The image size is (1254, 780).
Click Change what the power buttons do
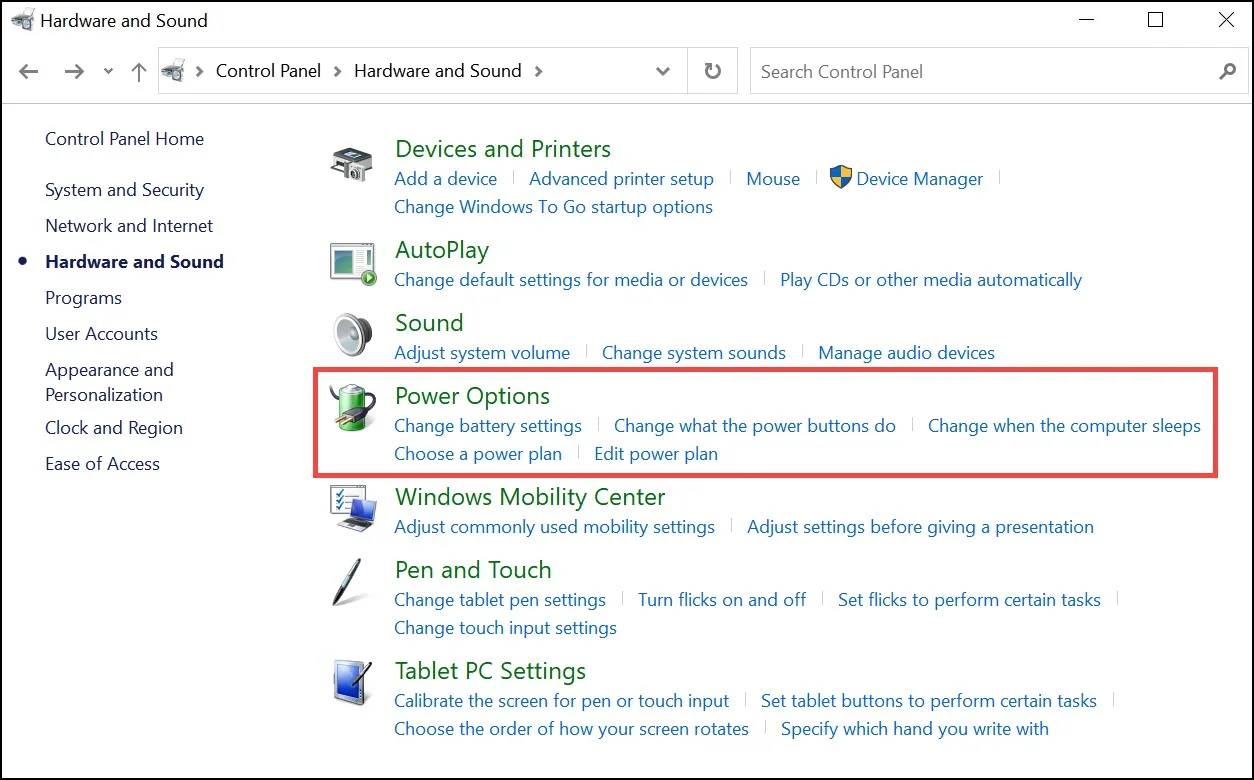pyautogui.click(x=755, y=426)
